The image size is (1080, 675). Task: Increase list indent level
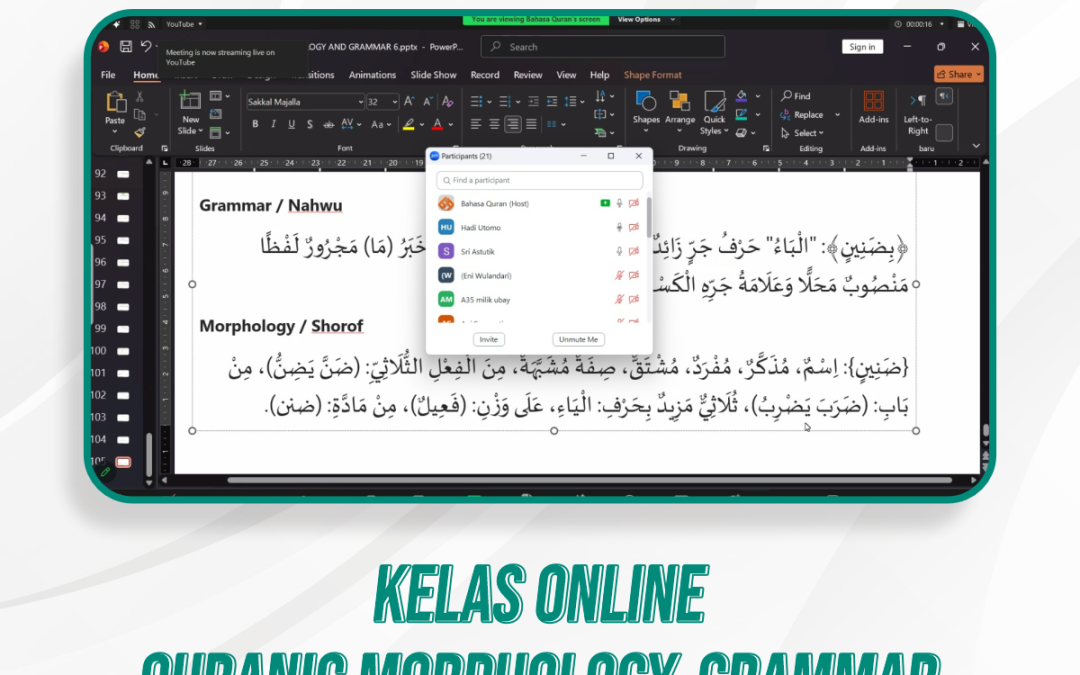[x=552, y=101]
